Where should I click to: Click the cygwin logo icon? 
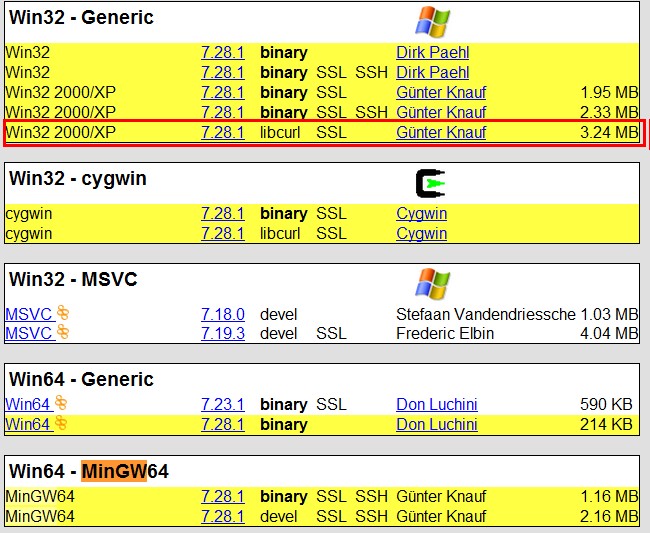(431, 183)
